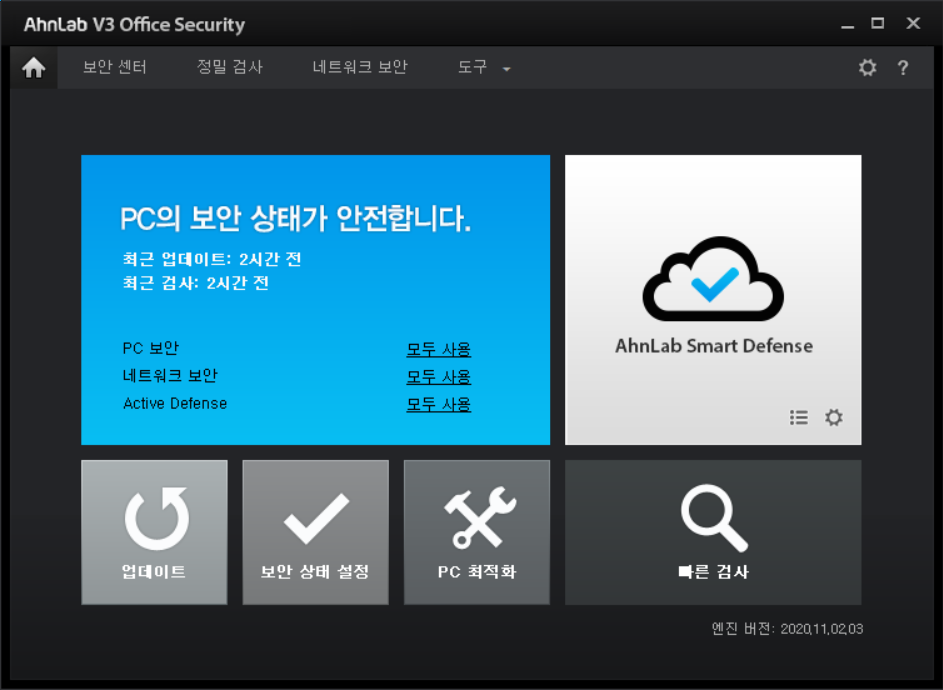This screenshot has height=690, width=943.
Task: Expand the 도구 dropdown menu
Action: 480,68
